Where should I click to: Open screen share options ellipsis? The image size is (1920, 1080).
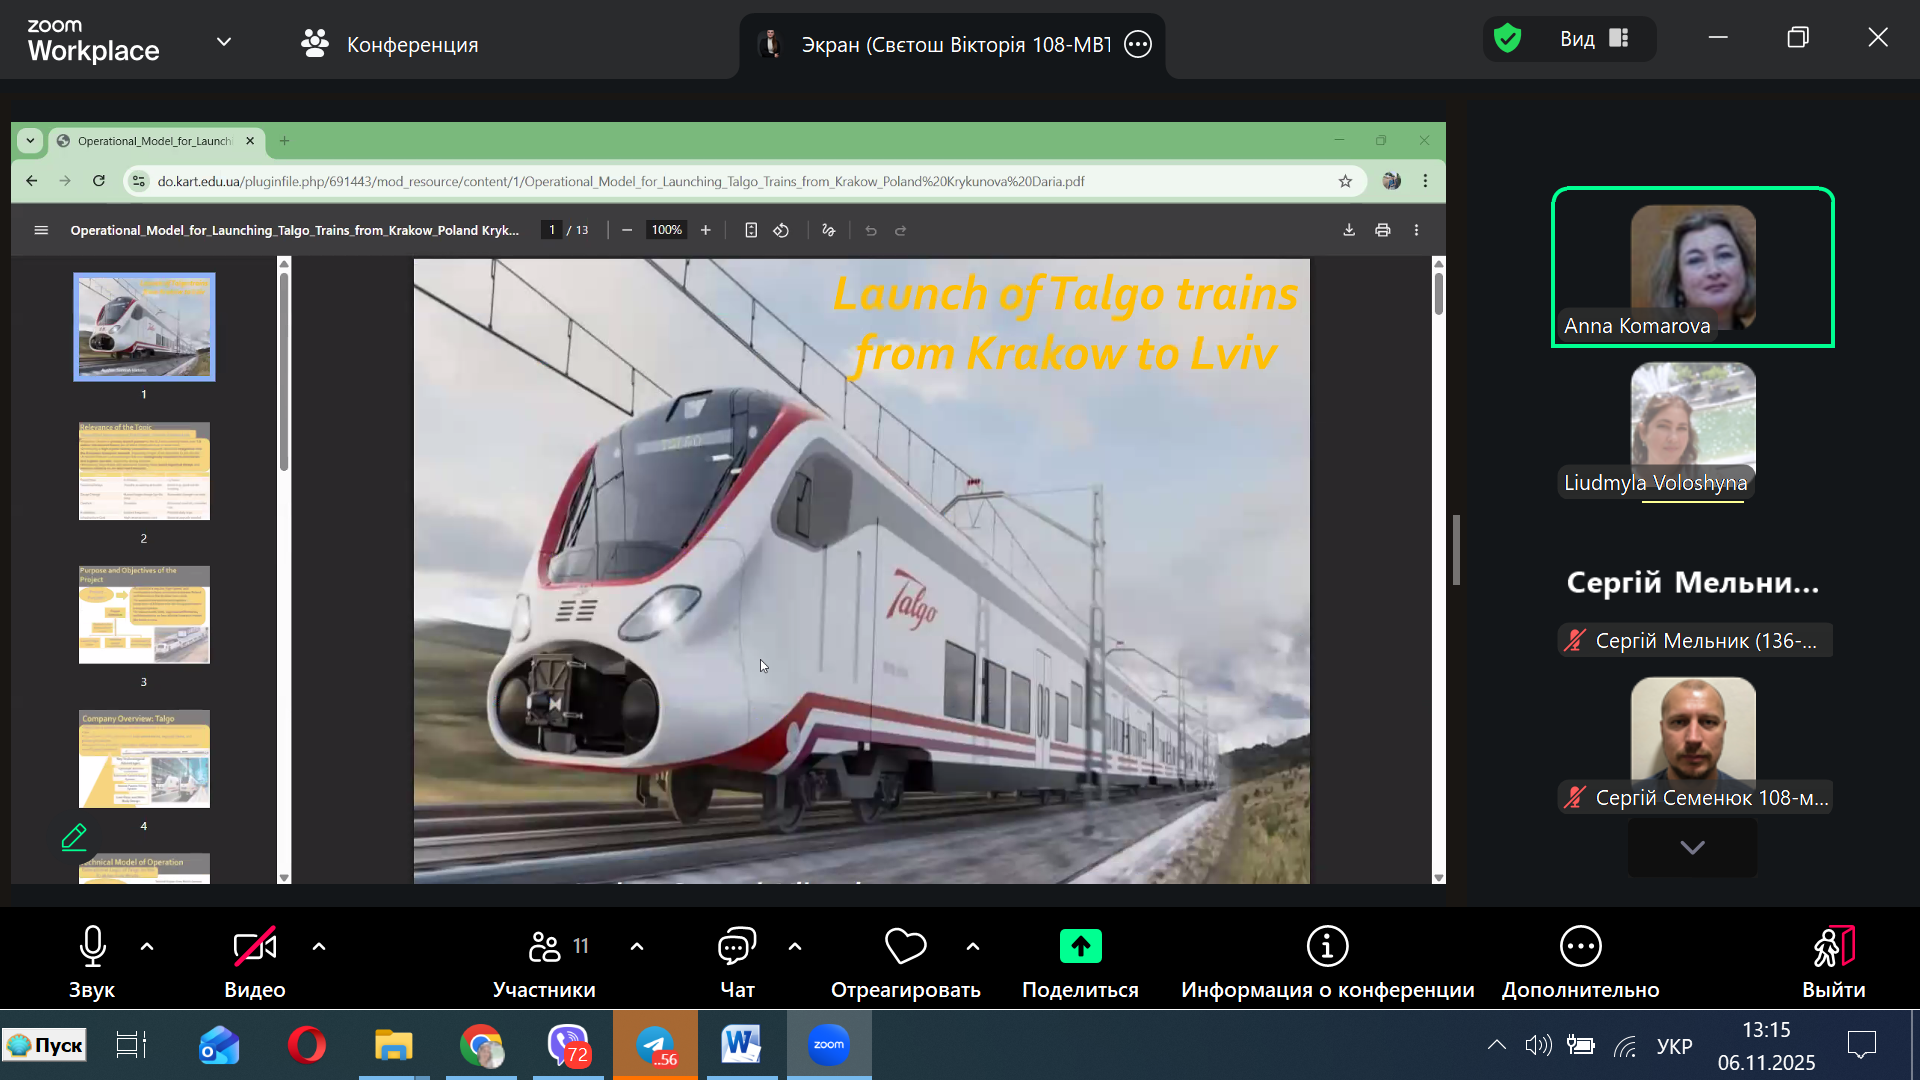[1138, 44]
